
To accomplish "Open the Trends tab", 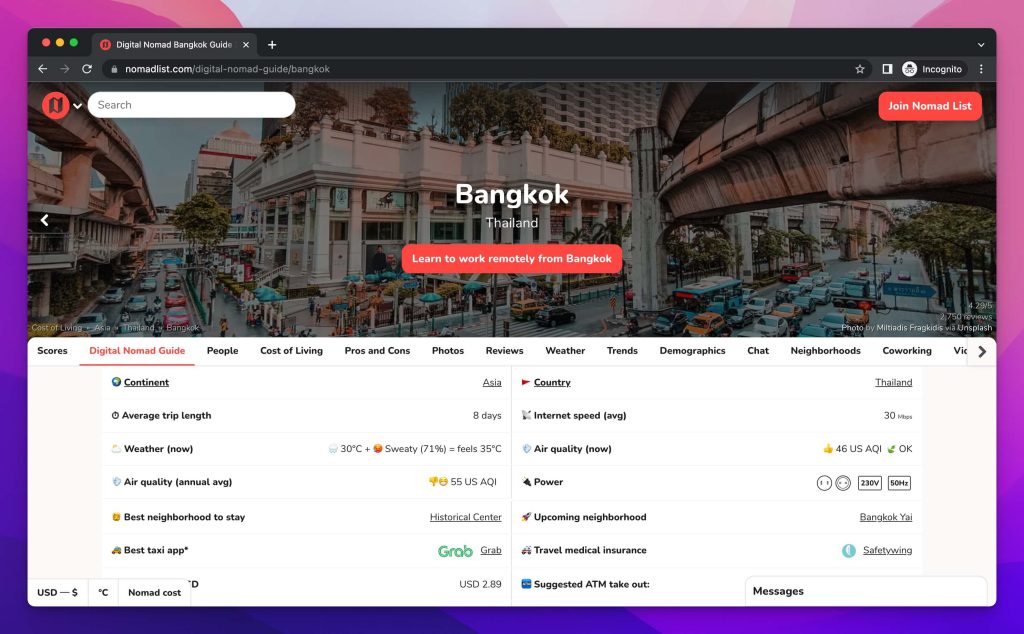I will pos(622,351).
